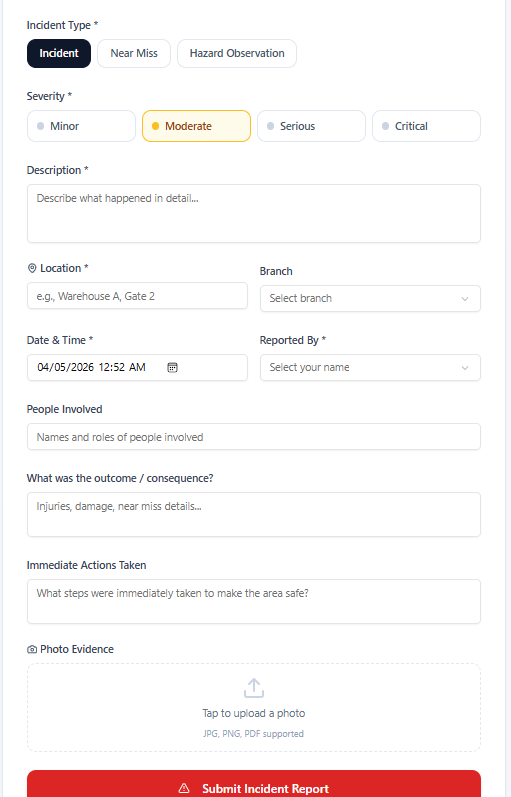Viewport: 511px width, 797px height.
Task: Expand the Select your name dropdown
Action: (370, 367)
